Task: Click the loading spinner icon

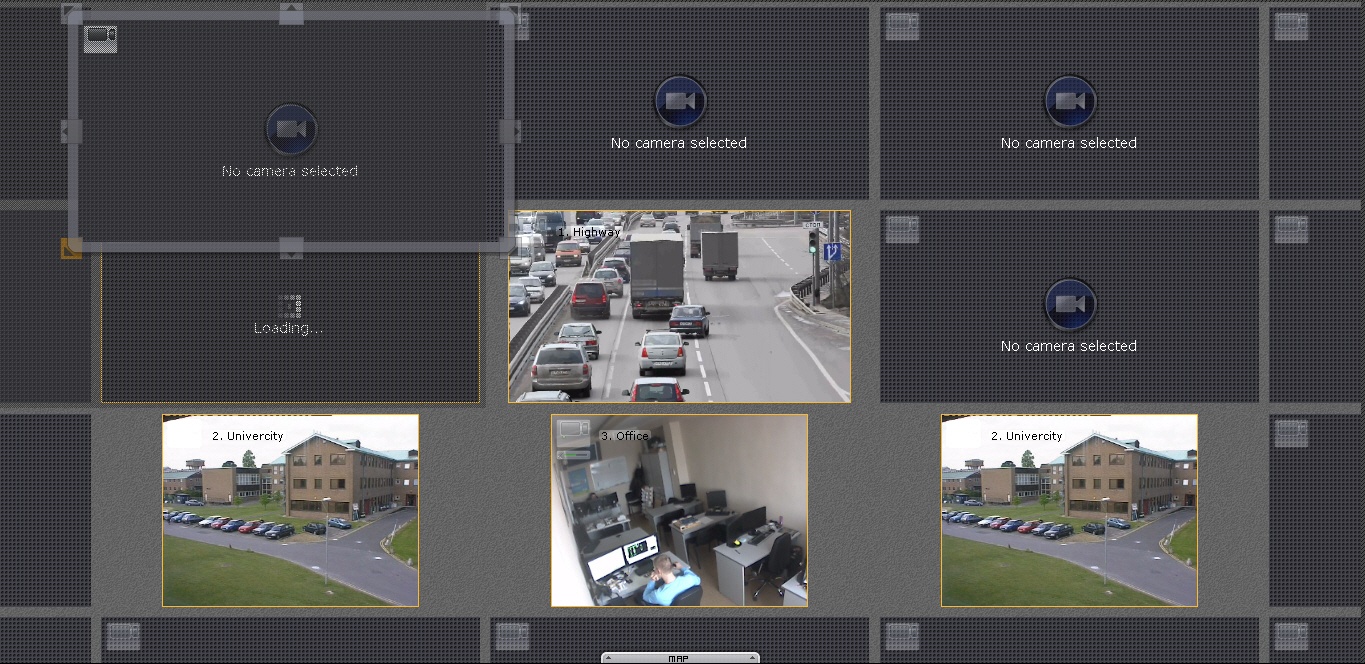Action: (x=290, y=305)
